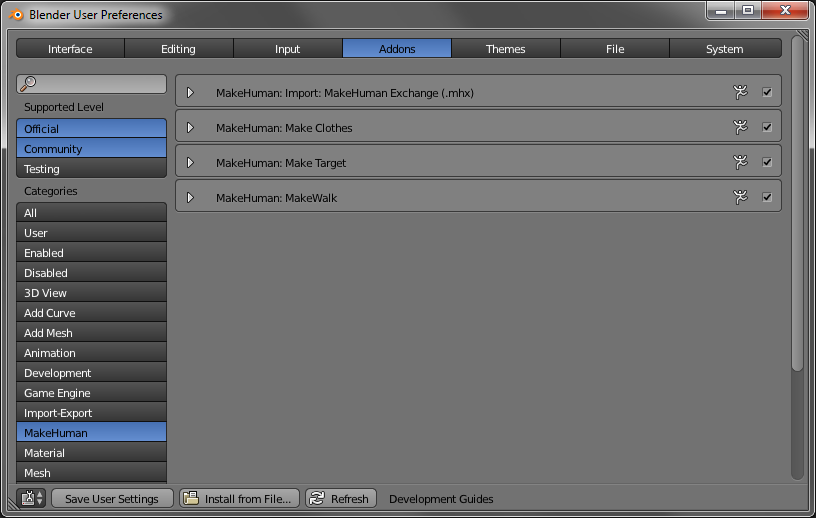Click the MakeHuman: Make Target addon title

[x=281, y=163]
